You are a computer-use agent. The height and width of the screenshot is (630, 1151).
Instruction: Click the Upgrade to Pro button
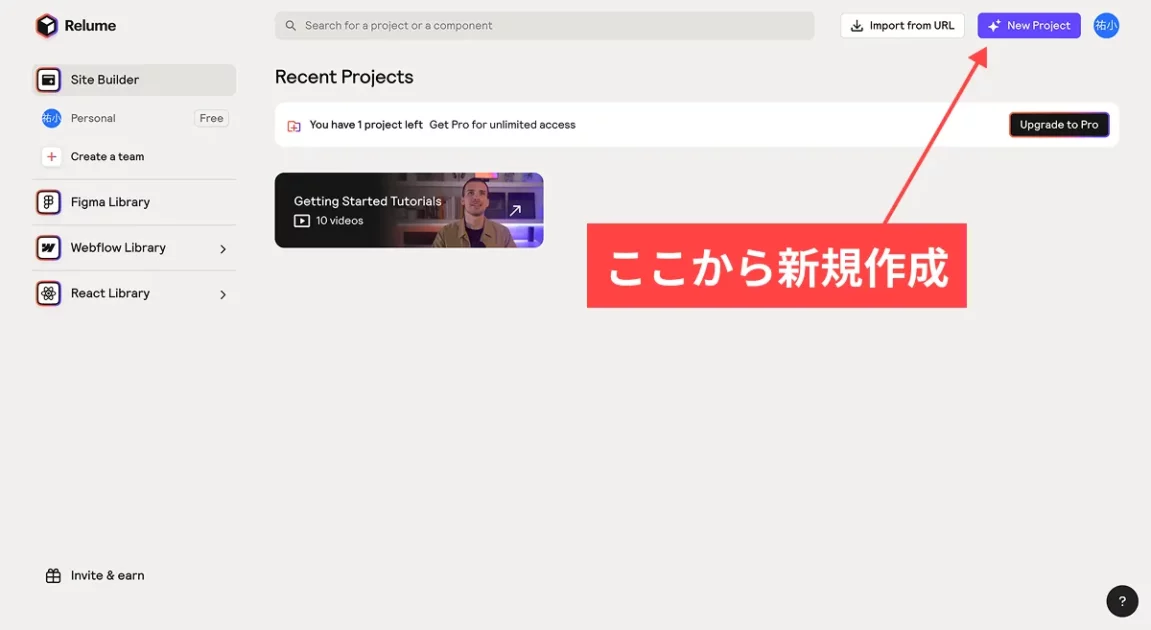pos(1058,125)
